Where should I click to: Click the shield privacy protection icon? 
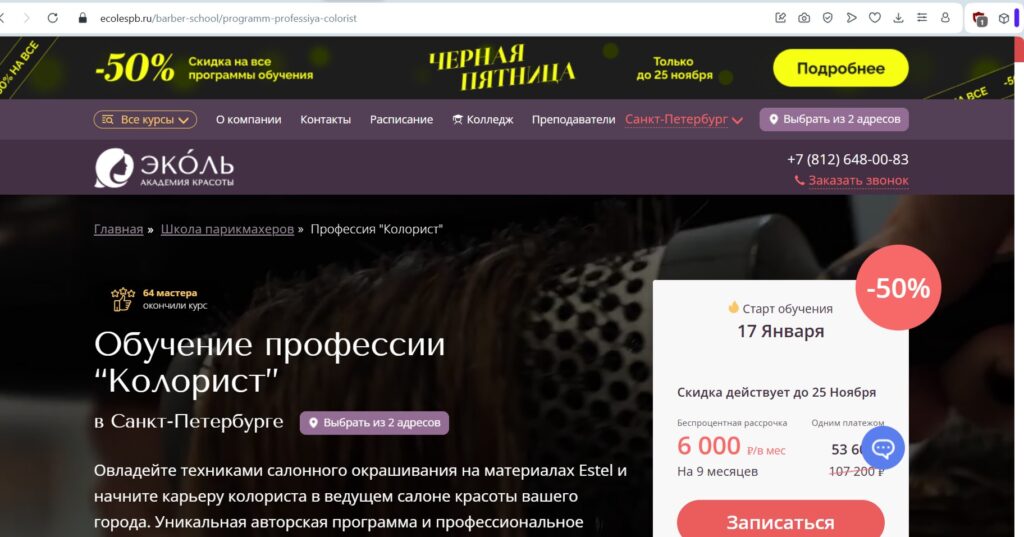coord(827,18)
